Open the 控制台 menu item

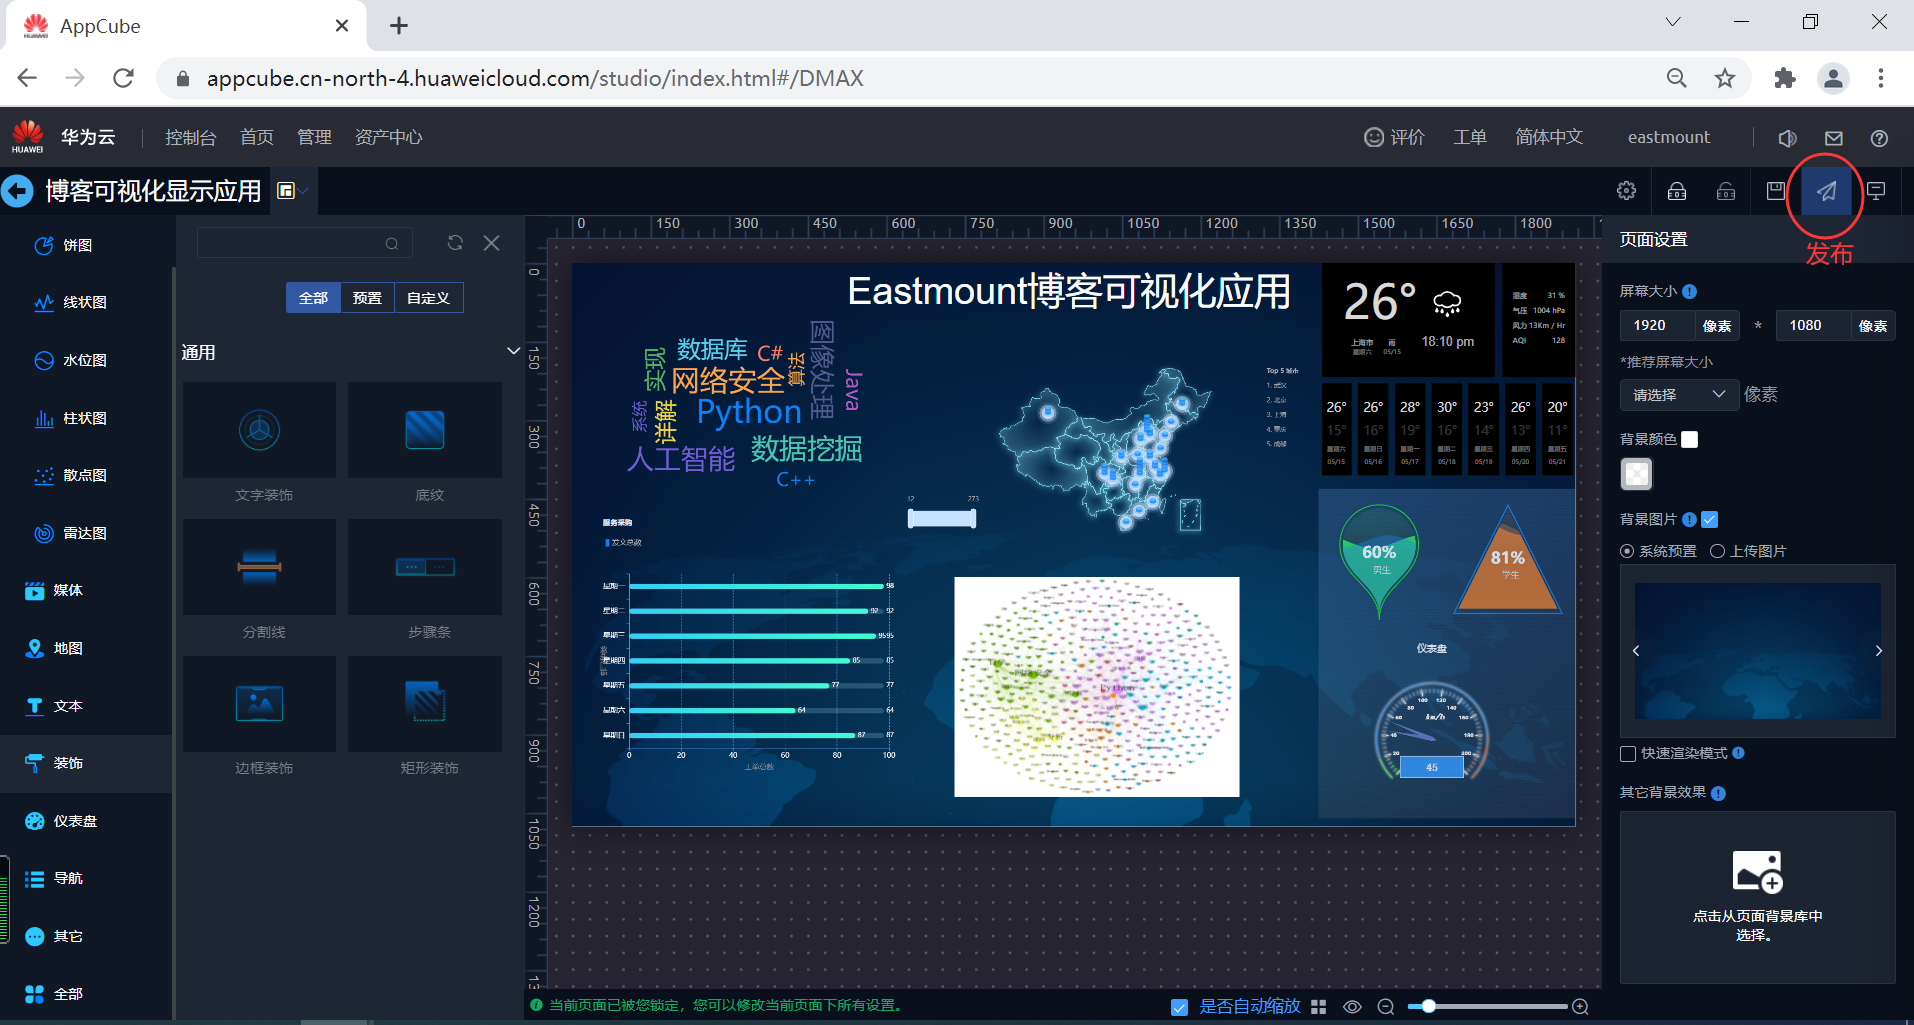pyautogui.click(x=190, y=137)
